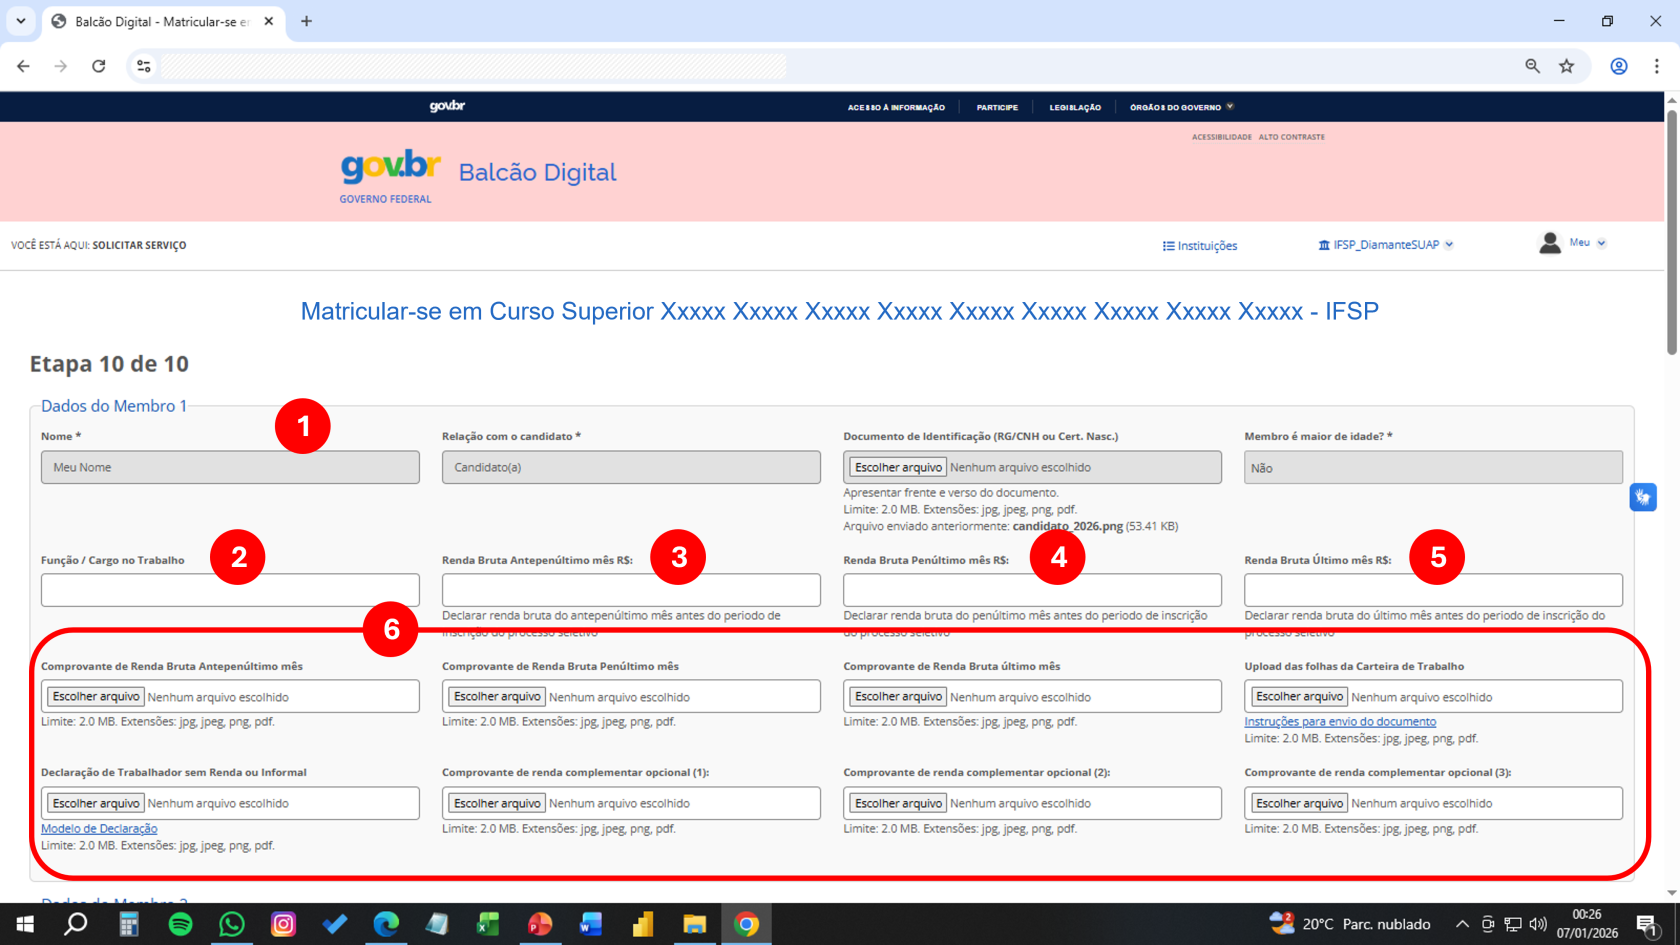This screenshot has height=945, width=1680.
Task: Expand Órgãos do Governo menu
Action: pos(1181,107)
